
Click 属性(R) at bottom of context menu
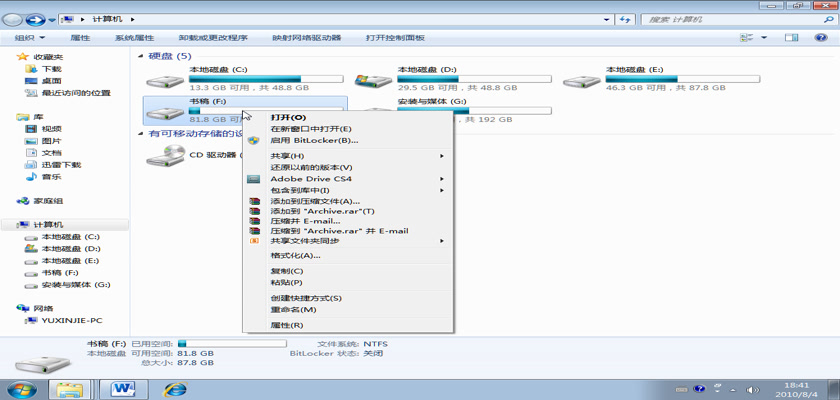pyautogui.click(x=286, y=325)
